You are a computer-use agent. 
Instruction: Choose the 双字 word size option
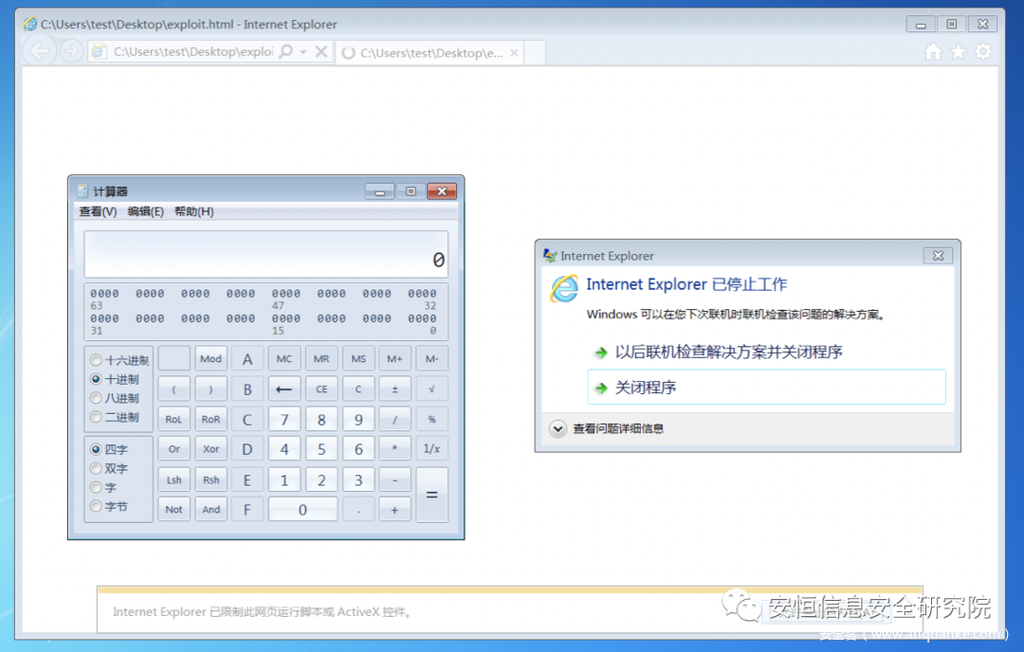click(96, 468)
